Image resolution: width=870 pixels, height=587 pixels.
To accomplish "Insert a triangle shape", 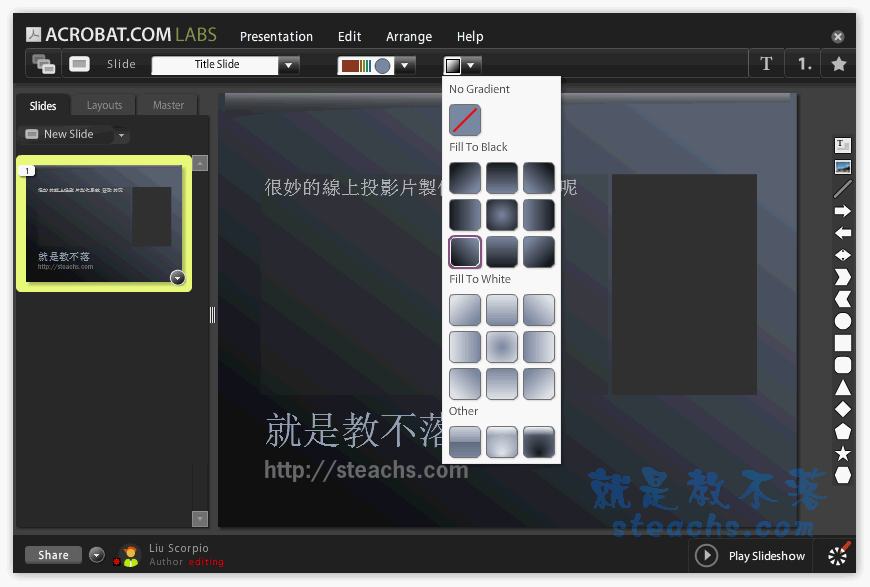I will click(x=843, y=387).
